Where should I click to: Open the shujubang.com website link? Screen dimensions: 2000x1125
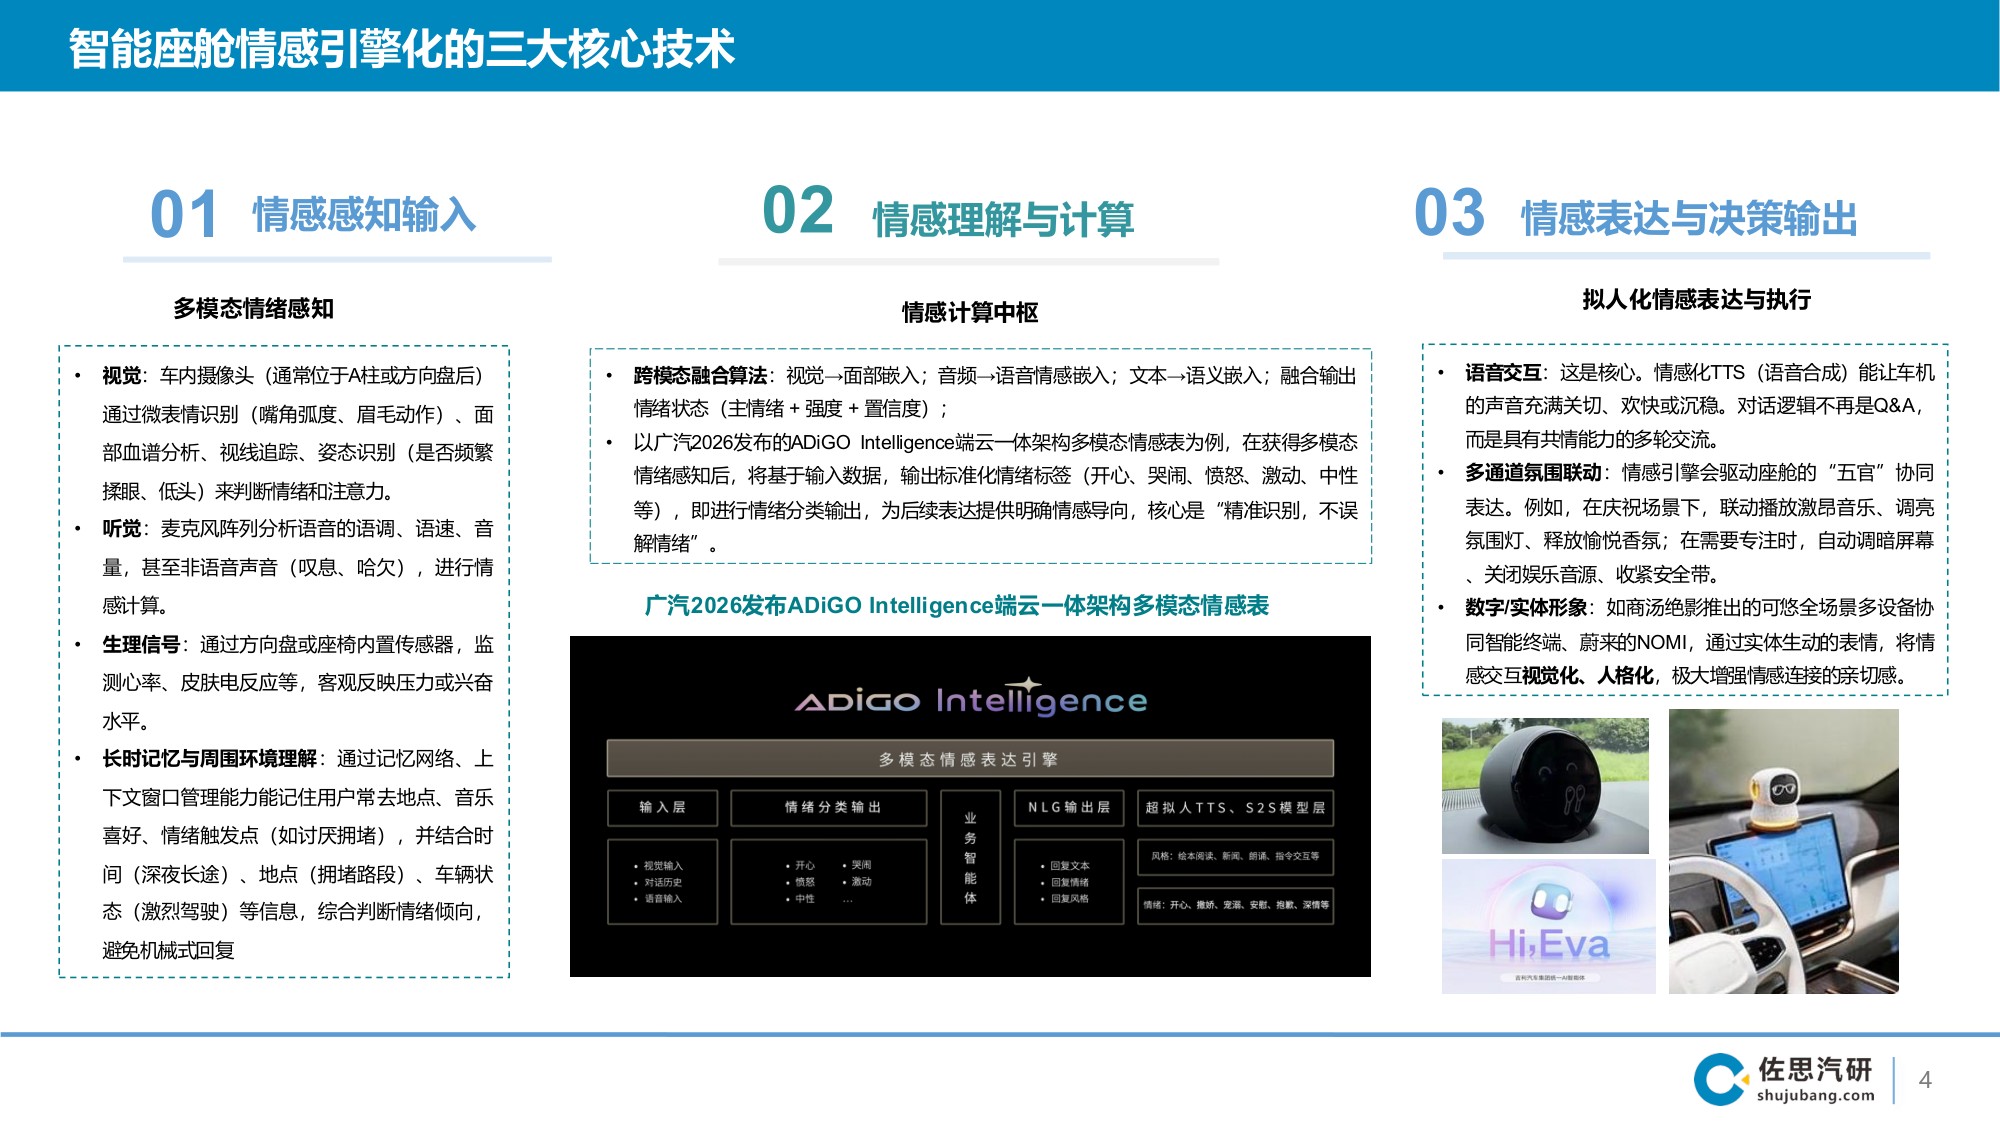coord(1815,1096)
